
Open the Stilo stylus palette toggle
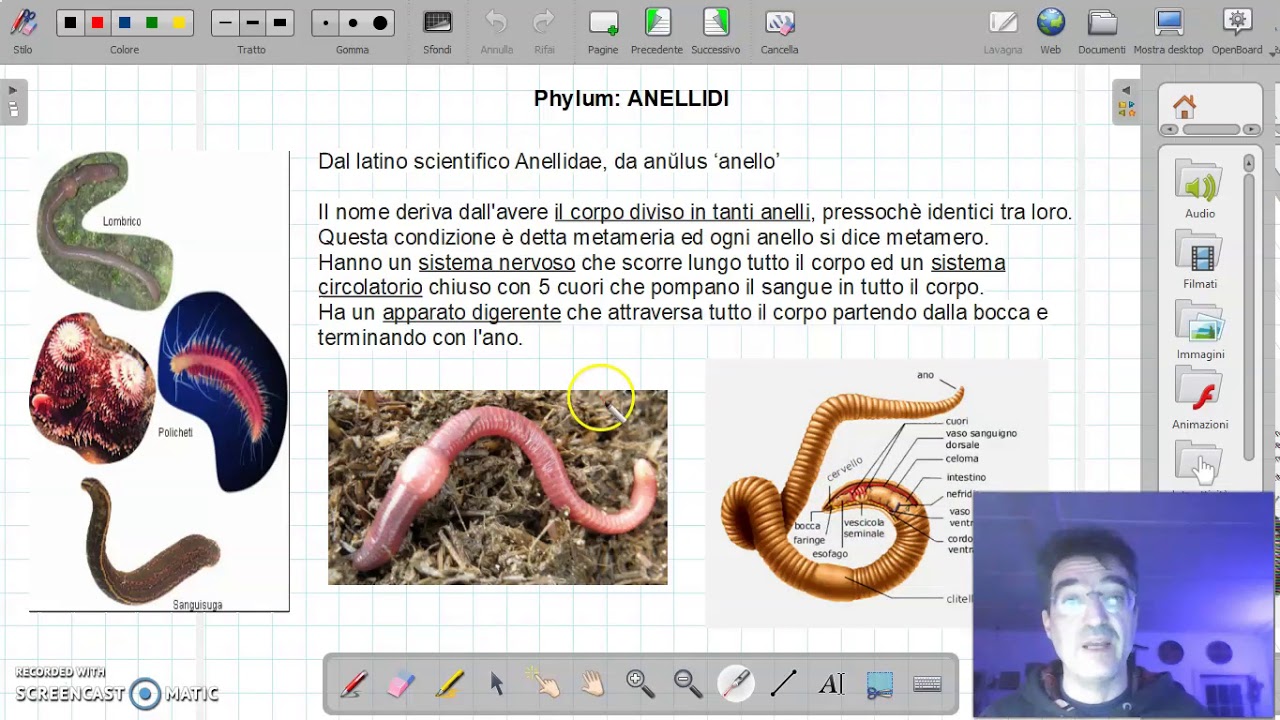[23, 31]
